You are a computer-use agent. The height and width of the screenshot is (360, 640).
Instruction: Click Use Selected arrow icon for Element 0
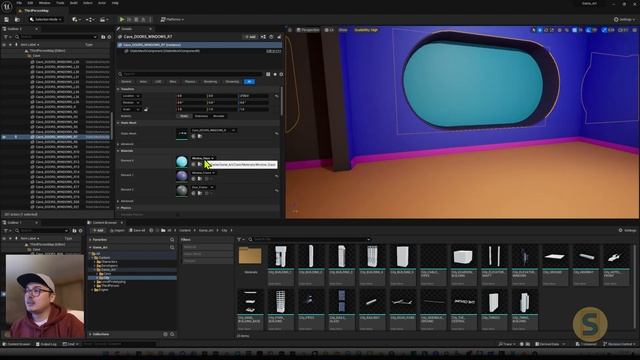pyautogui.click(x=193, y=164)
